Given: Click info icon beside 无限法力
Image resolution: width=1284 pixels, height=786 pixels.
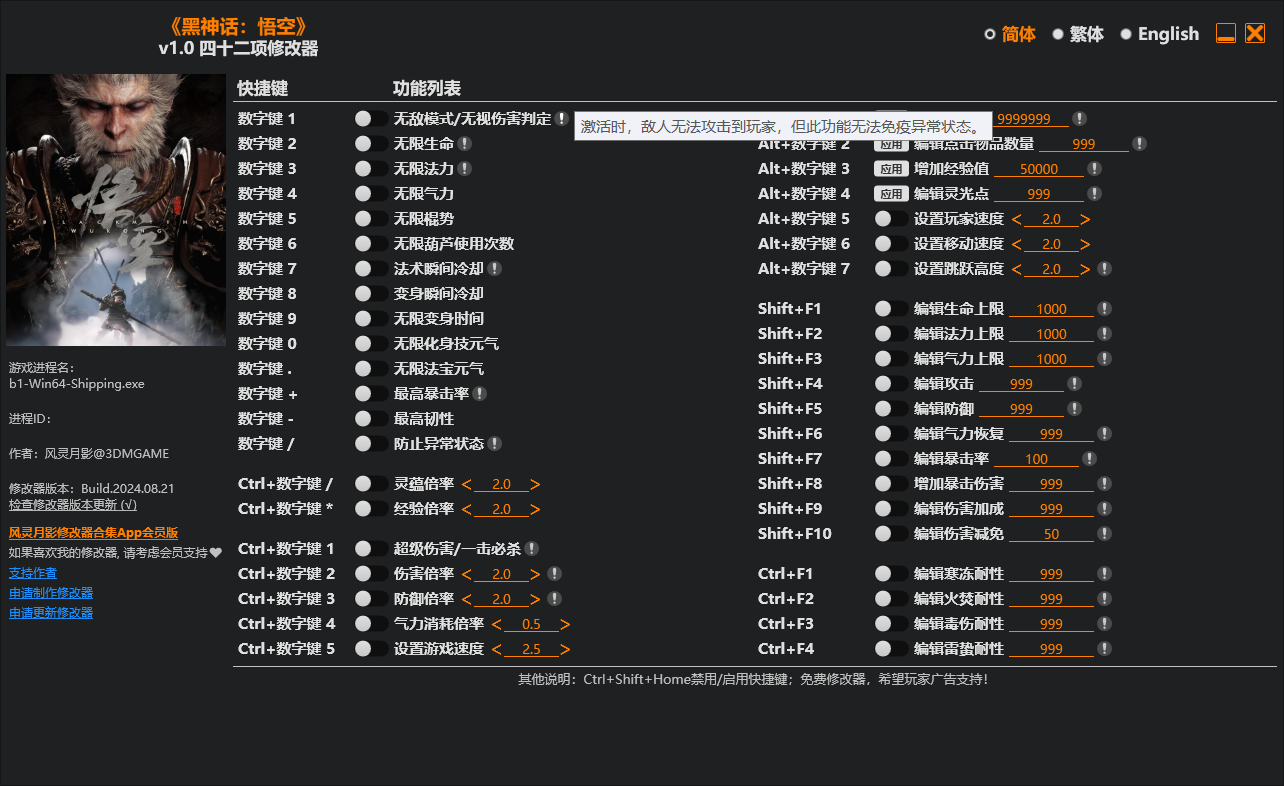Looking at the screenshot, I should [x=465, y=168].
